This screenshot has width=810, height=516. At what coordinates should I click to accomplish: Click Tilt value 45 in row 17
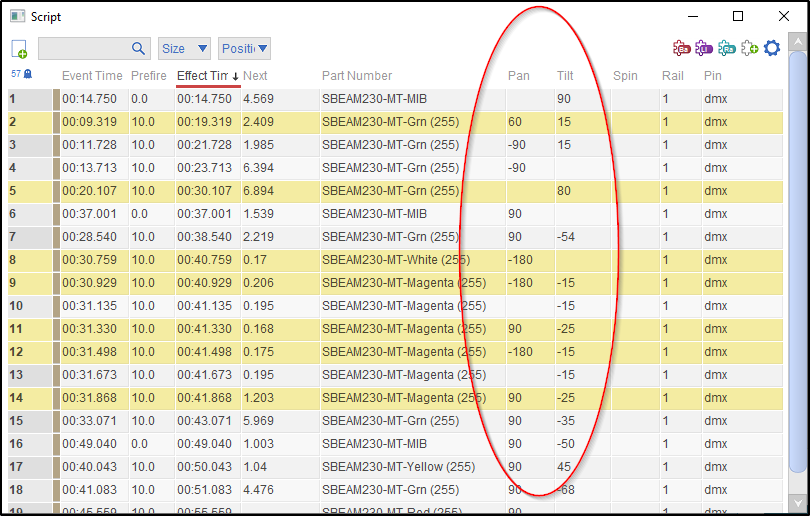tap(564, 467)
